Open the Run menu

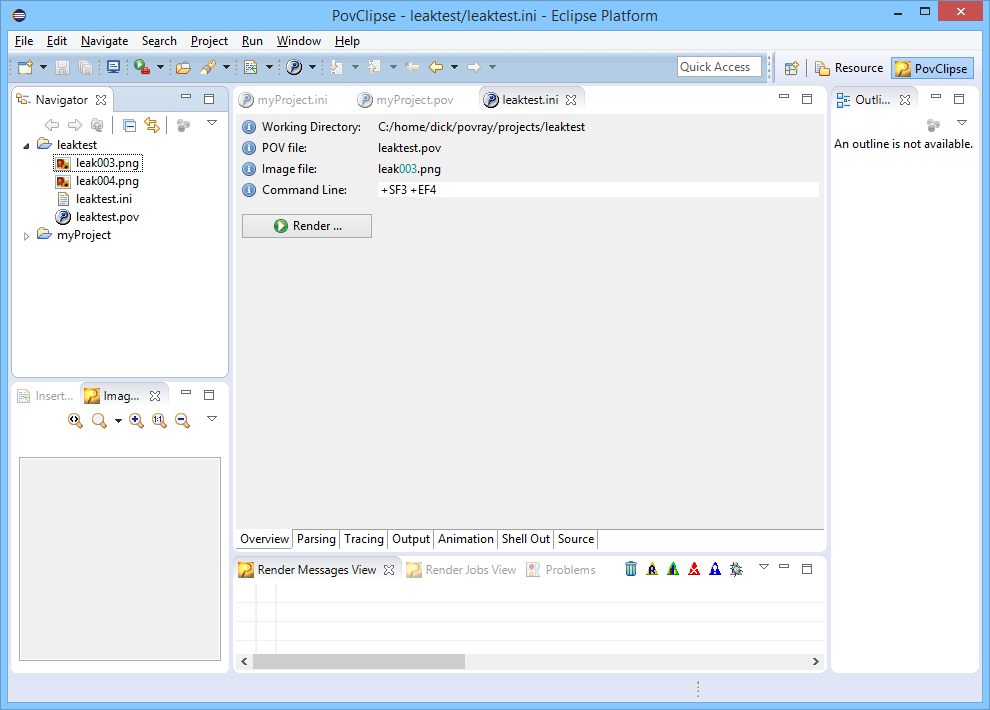tap(252, 41)
